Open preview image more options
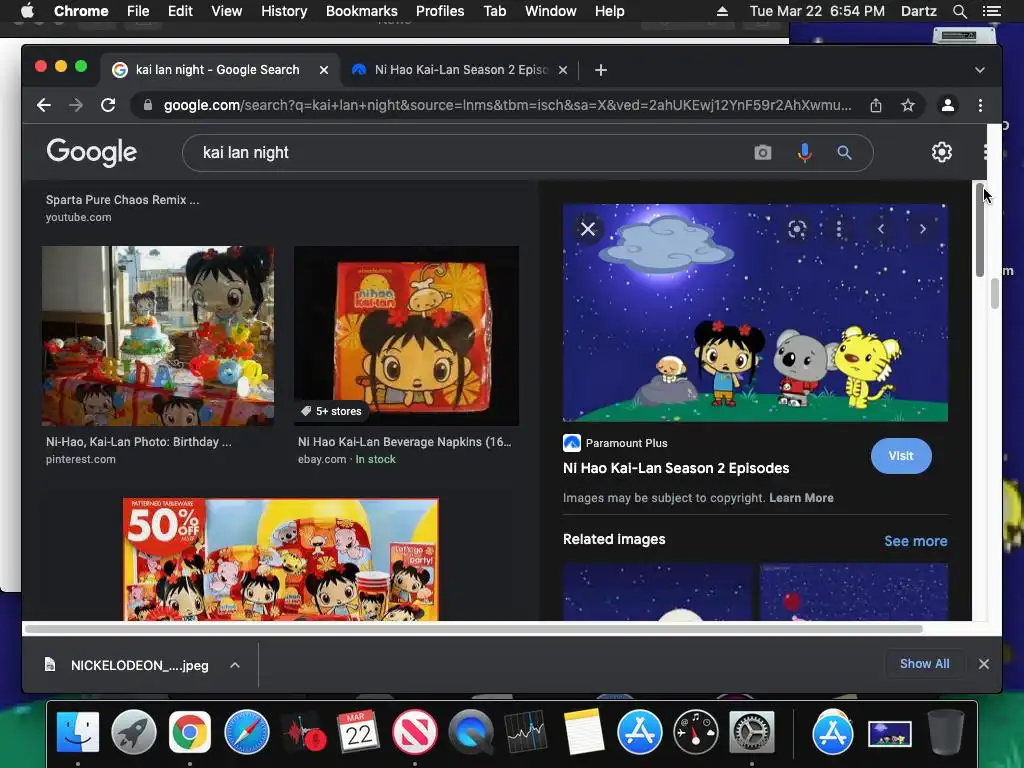This screenshot has width=1024, height=768. pos(839,229)
